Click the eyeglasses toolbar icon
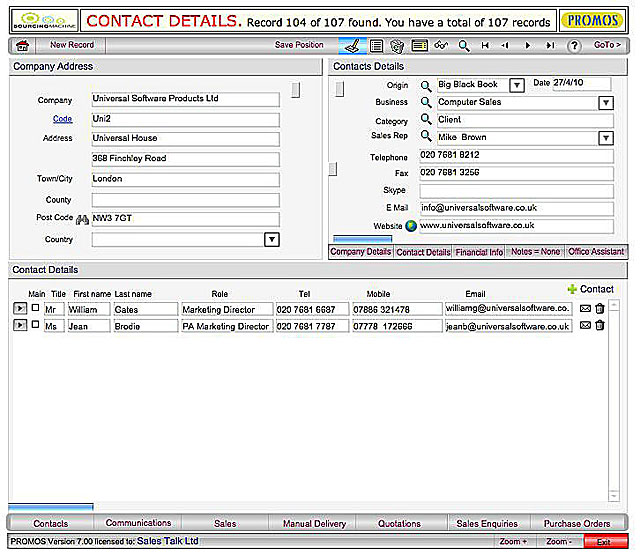The height and width of the screenshot is (554, 640). tap(441, 45)
